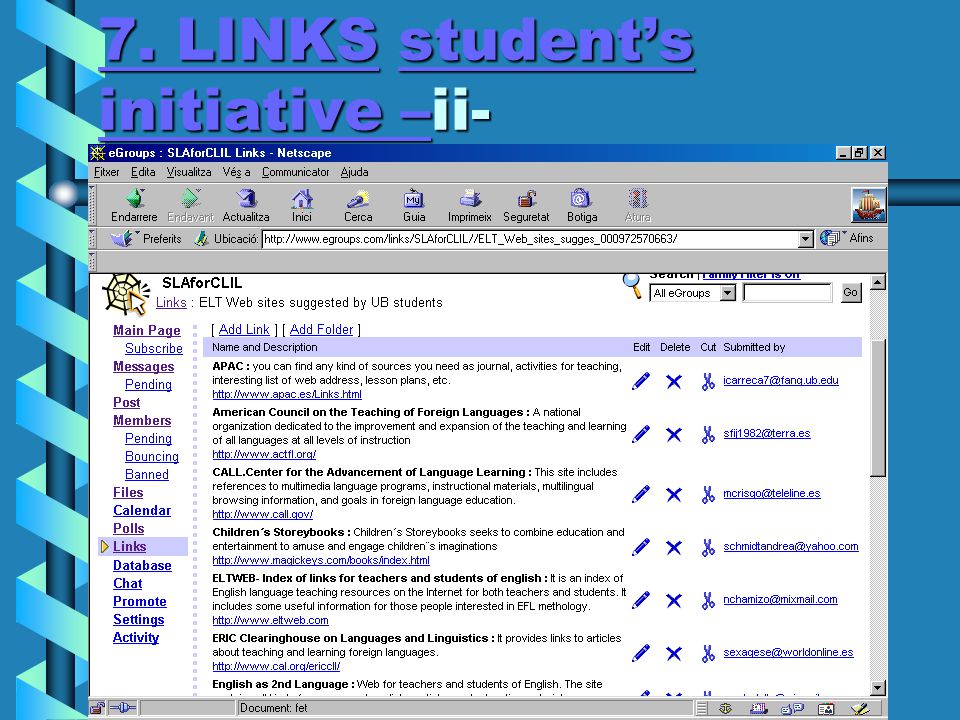Click the Bouncing members link

click(x=152, y=457)
